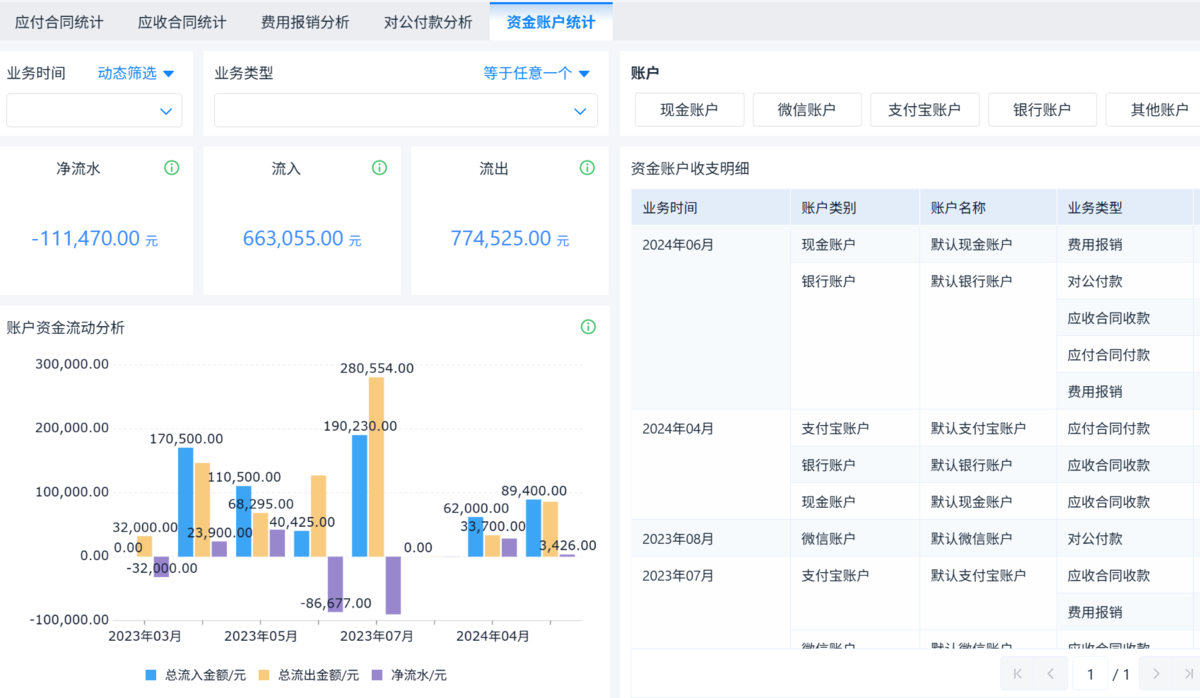Click the info icon on 流入 card
Image resolution: width=1200 pixels, height=698 pixels.
(379, 168)
